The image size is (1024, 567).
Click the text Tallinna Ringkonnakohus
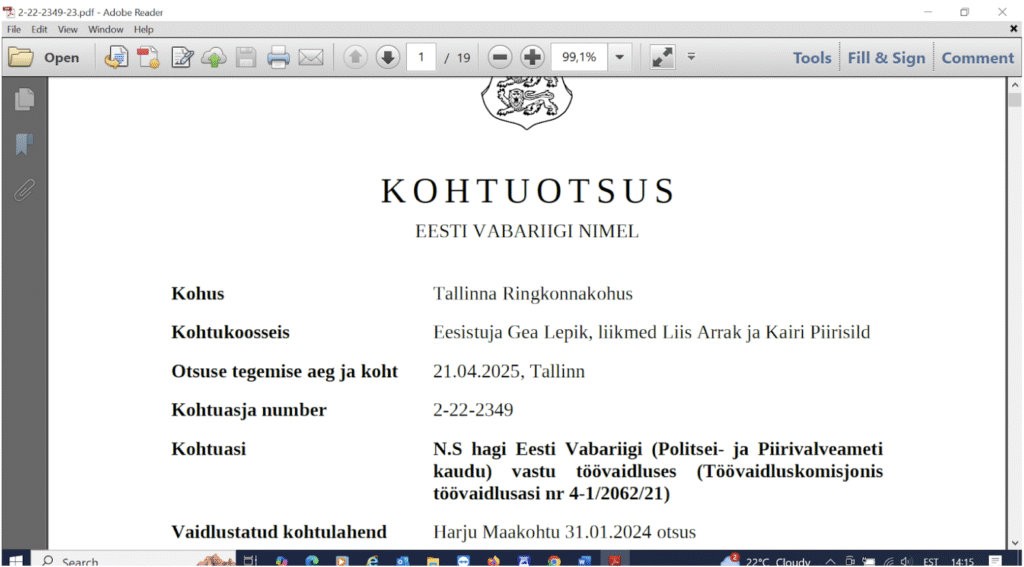click(x=533, y=294)
